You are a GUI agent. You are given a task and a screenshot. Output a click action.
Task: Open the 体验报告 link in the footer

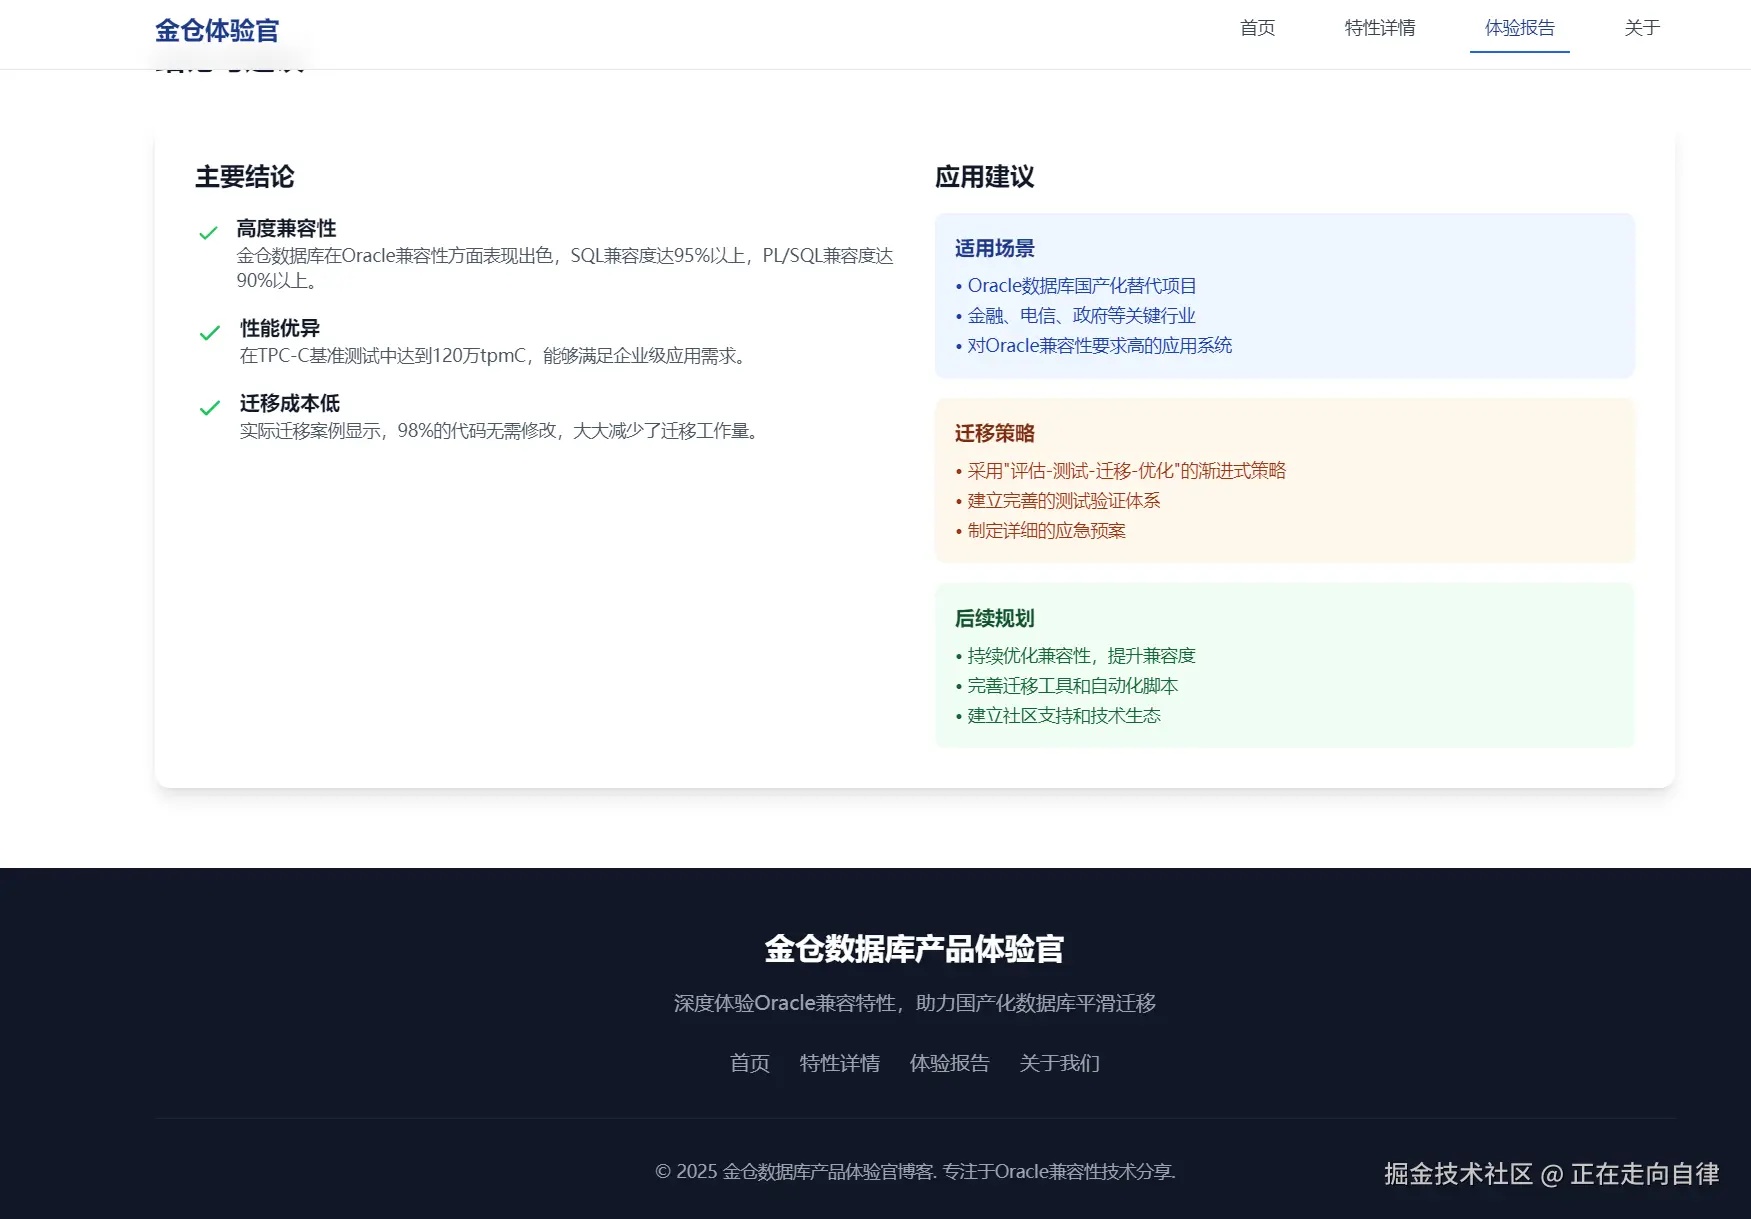pyautogui.click(x=950, y=1063)
